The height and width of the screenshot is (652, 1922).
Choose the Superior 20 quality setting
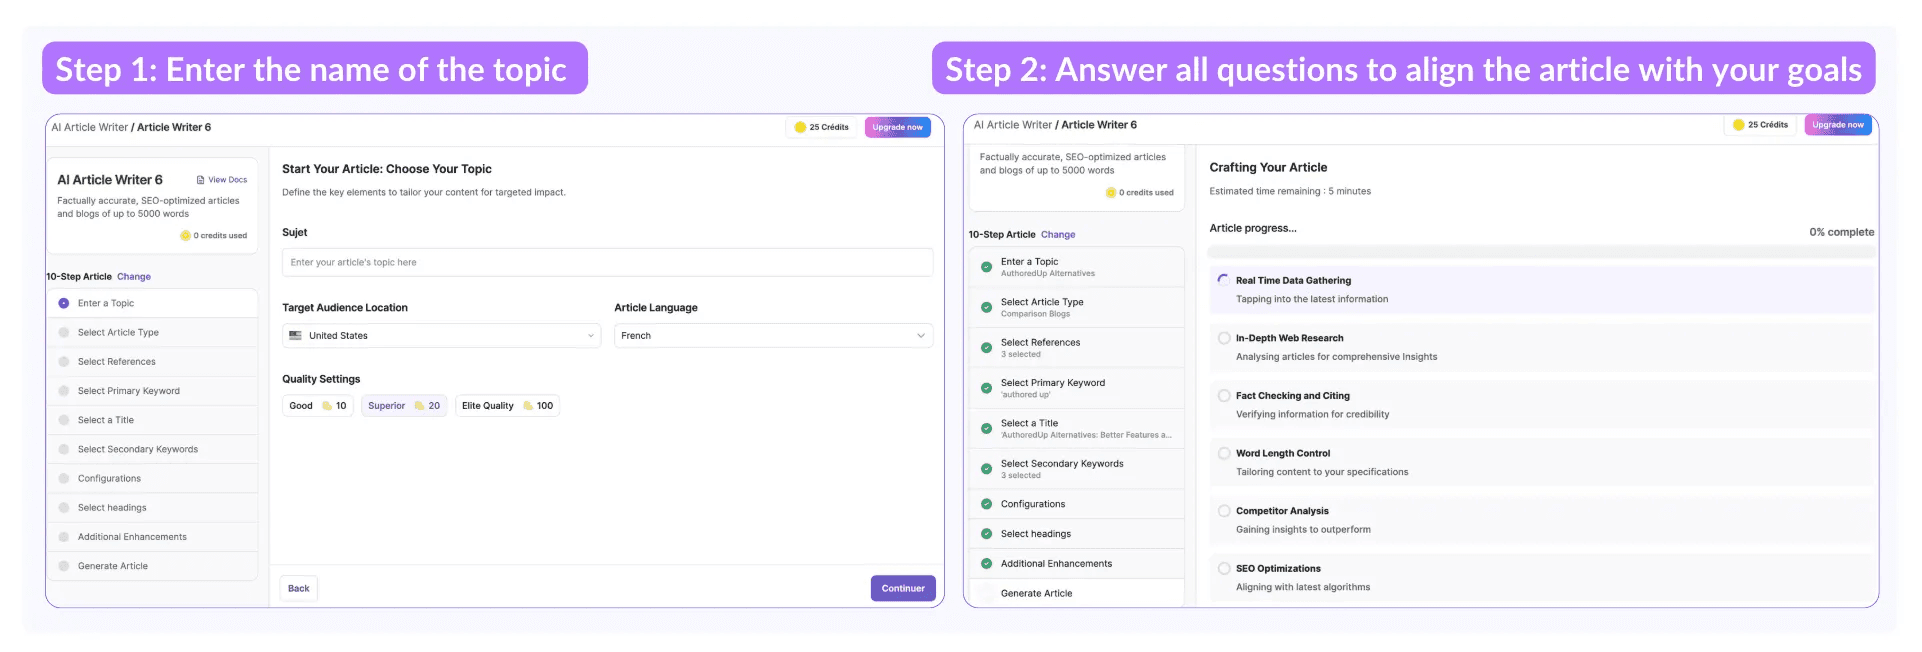pos(404,406)
